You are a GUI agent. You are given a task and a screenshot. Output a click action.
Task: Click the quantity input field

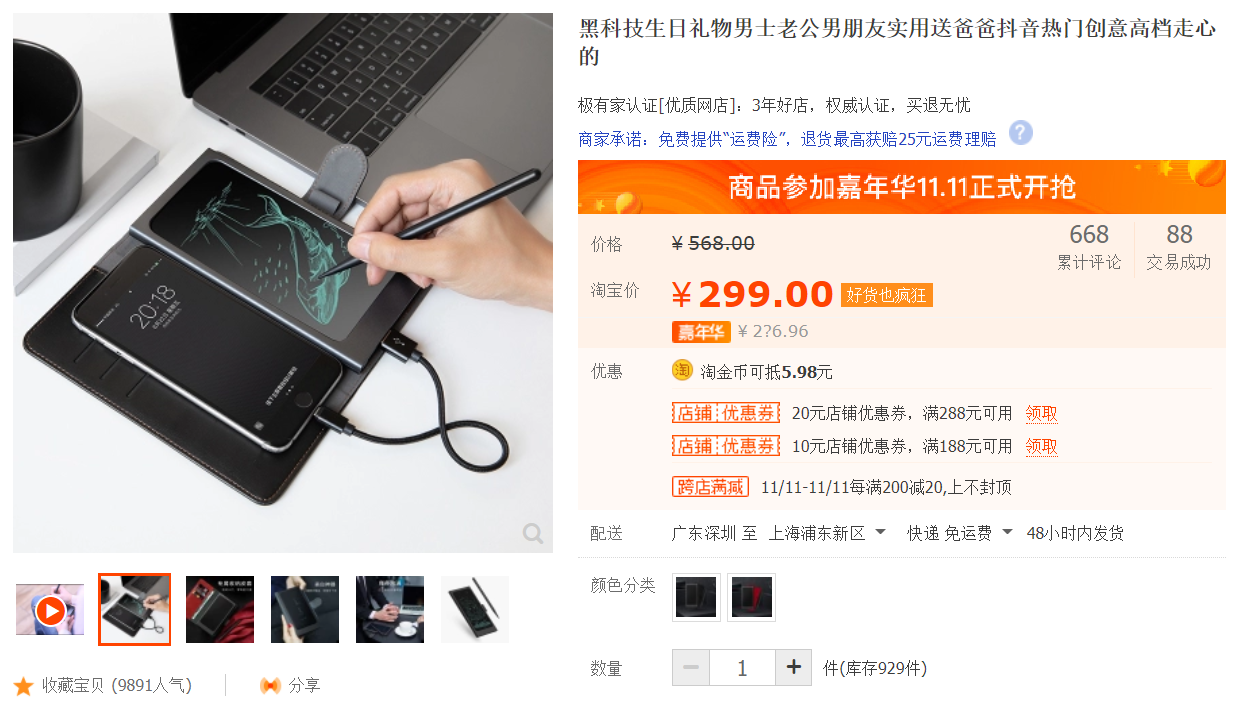click(742, 668)
